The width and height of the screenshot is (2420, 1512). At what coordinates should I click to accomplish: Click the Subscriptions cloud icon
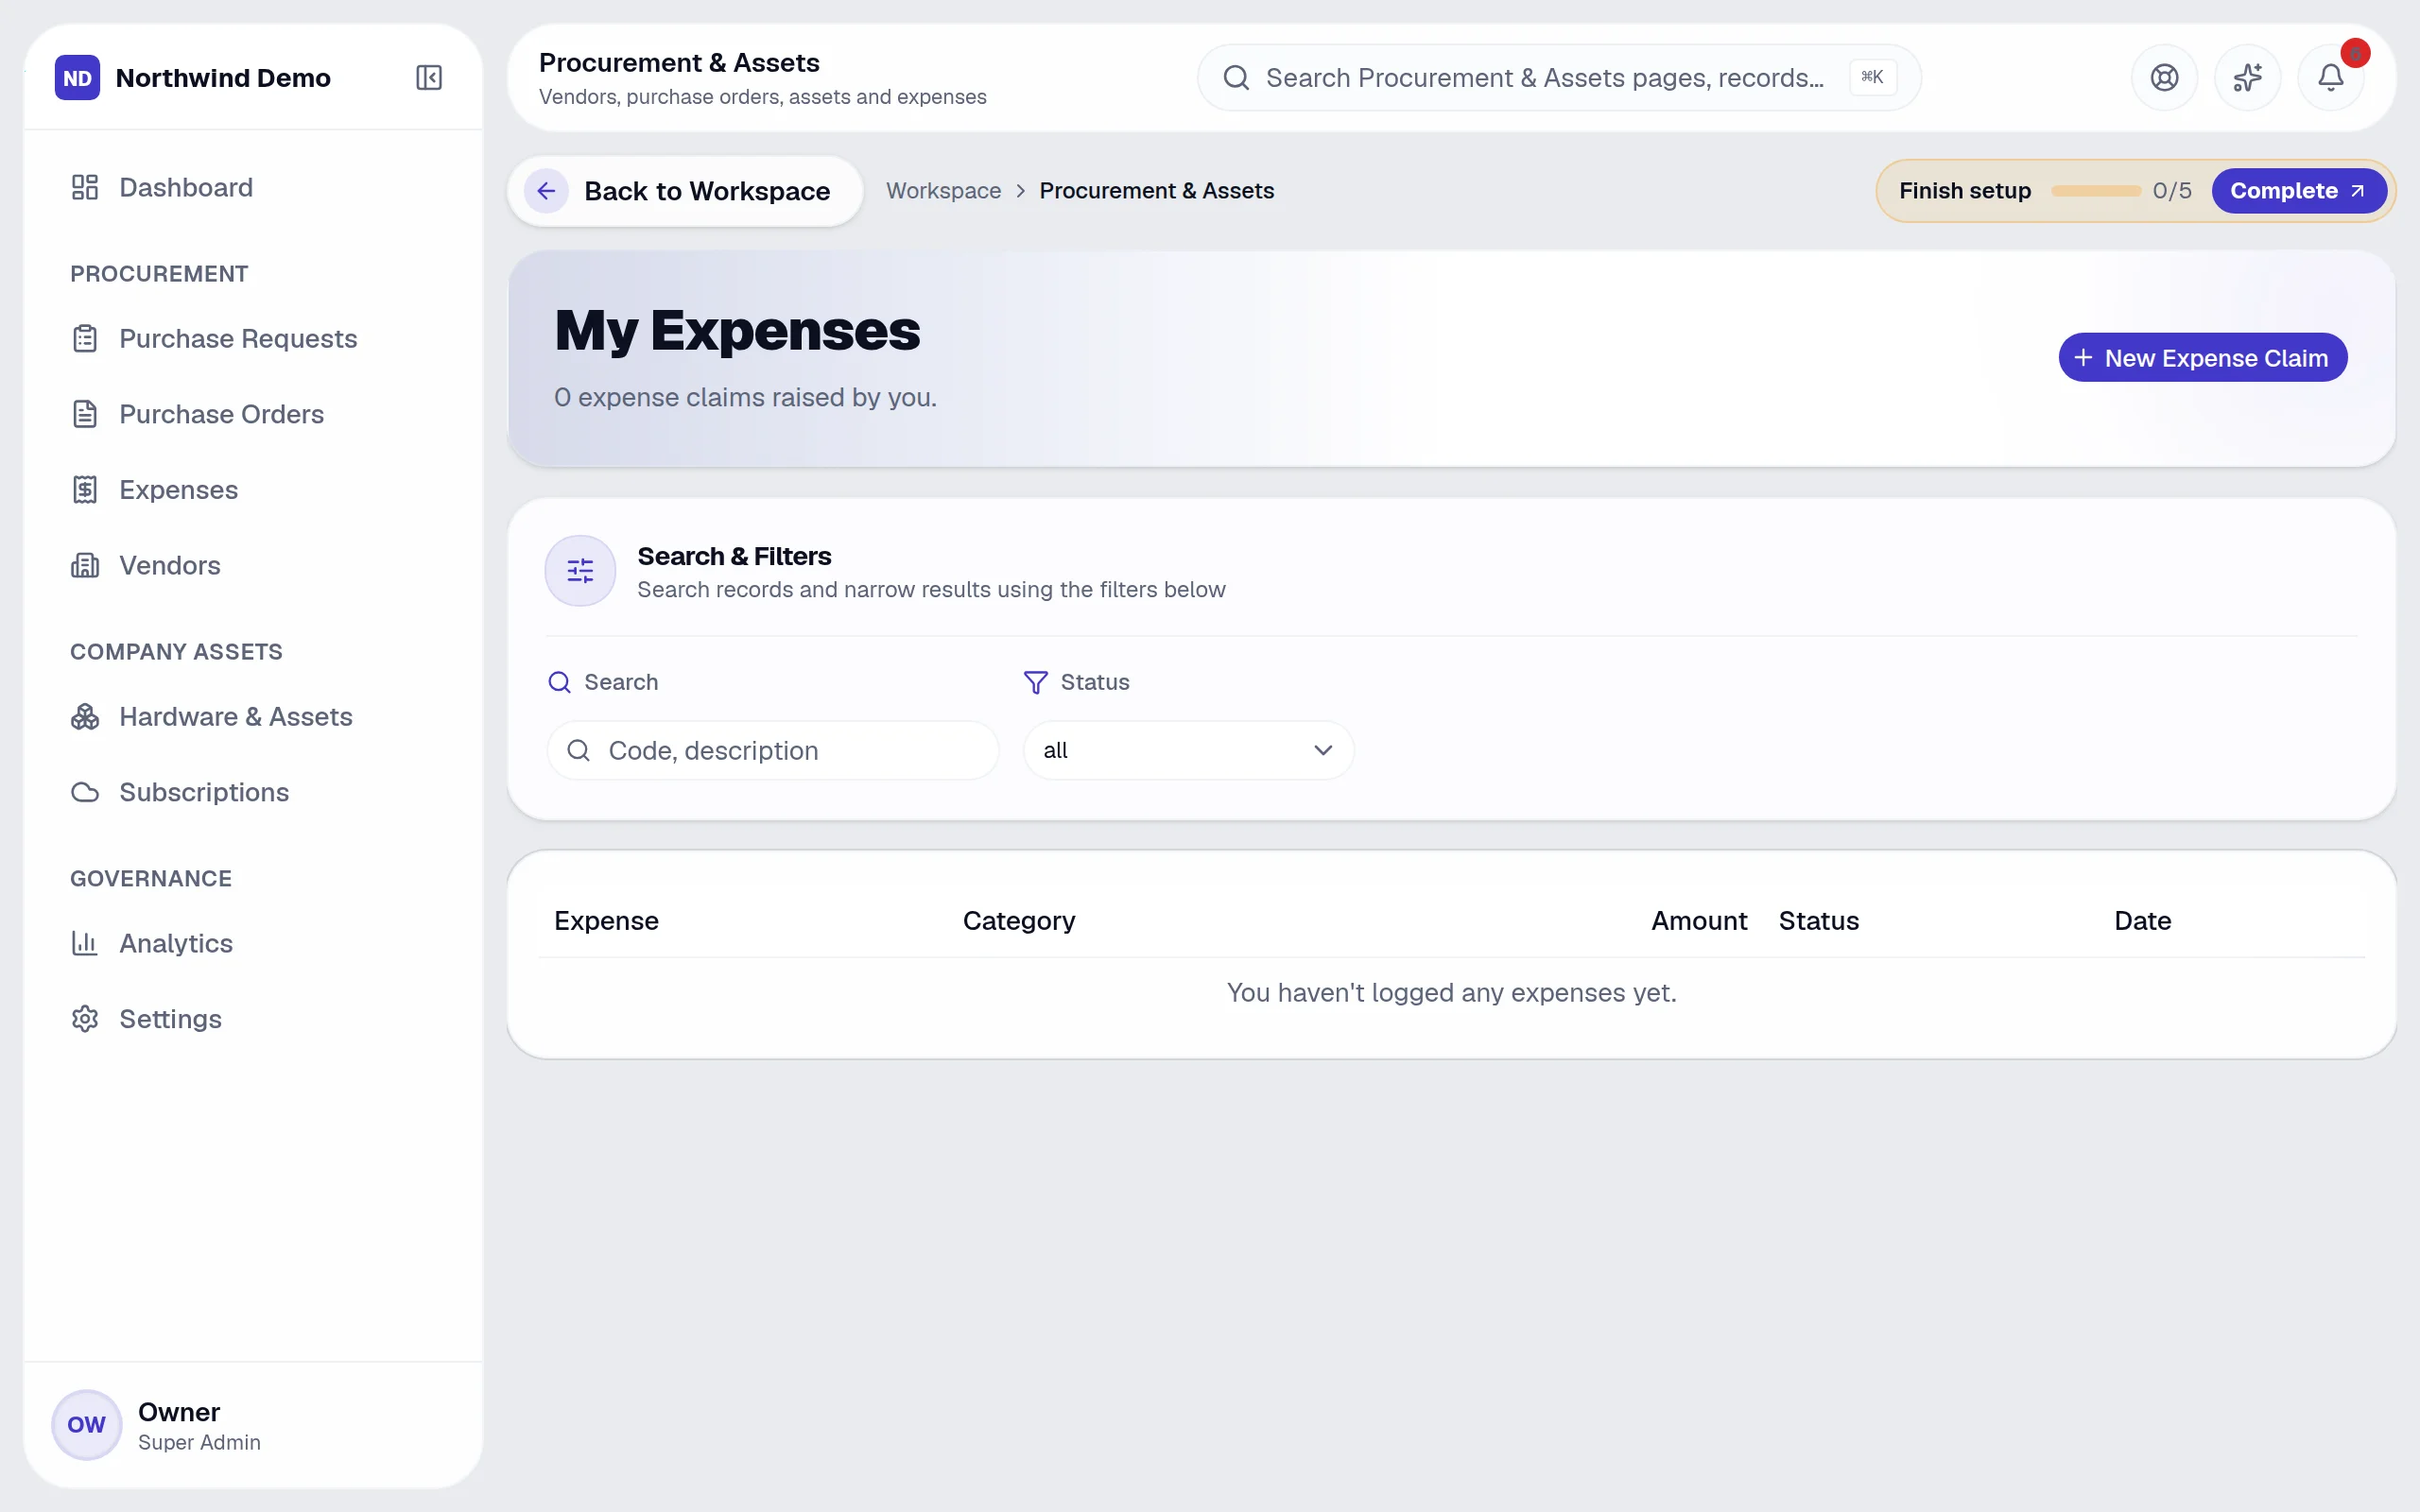click(x=85, y=792)
